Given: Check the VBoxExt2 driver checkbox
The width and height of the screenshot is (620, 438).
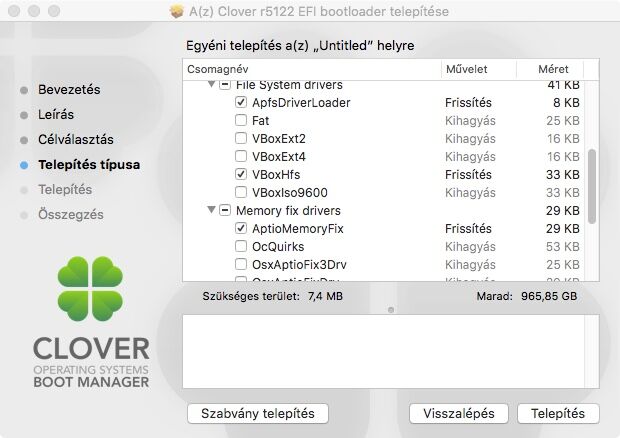Looking at the screenshot, I should [241, 138].
